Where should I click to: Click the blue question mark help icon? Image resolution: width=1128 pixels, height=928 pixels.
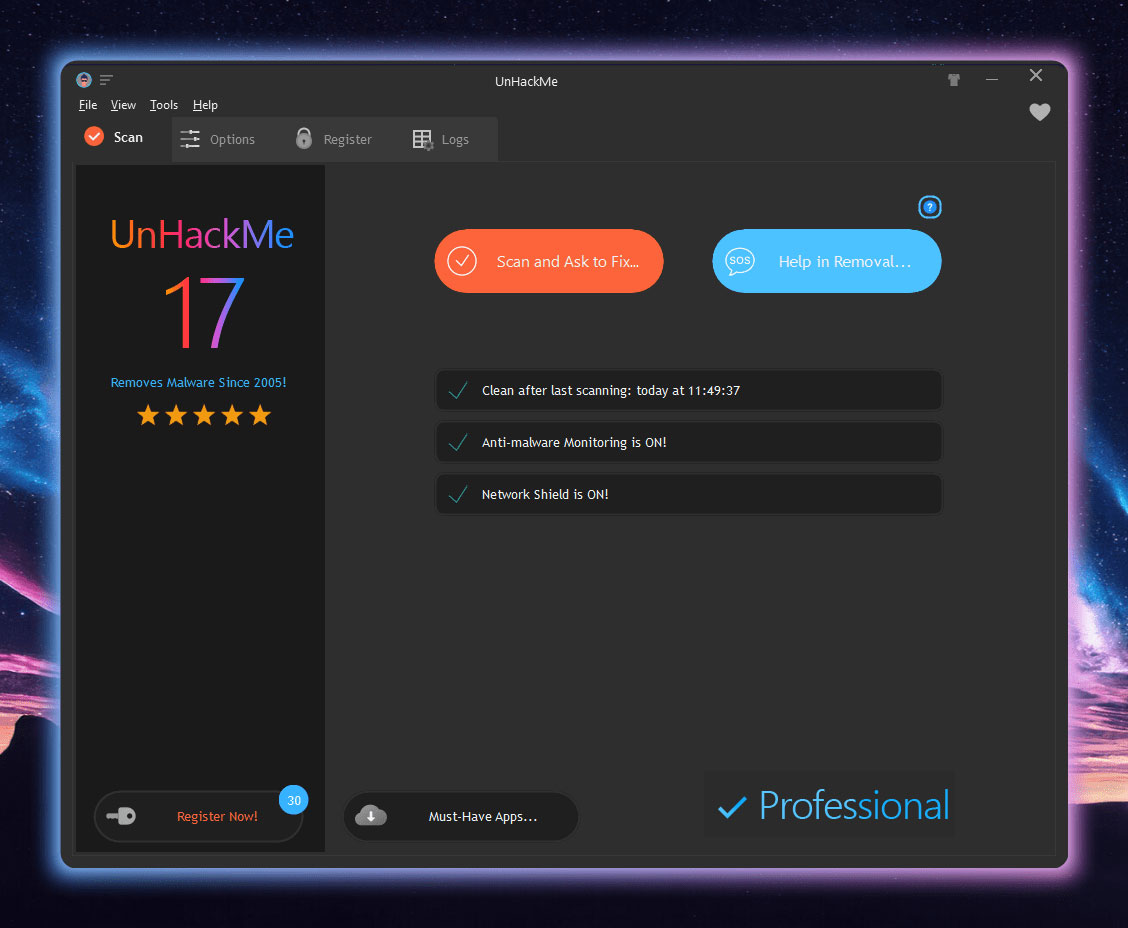930,207
